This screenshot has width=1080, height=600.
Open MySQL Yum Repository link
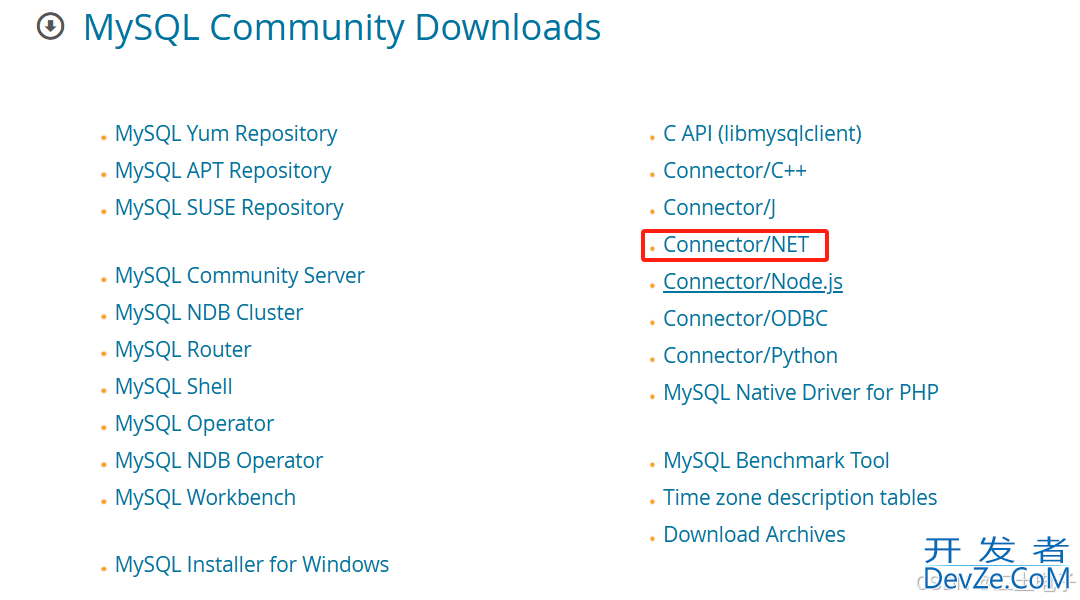click(x=226, y=134)
